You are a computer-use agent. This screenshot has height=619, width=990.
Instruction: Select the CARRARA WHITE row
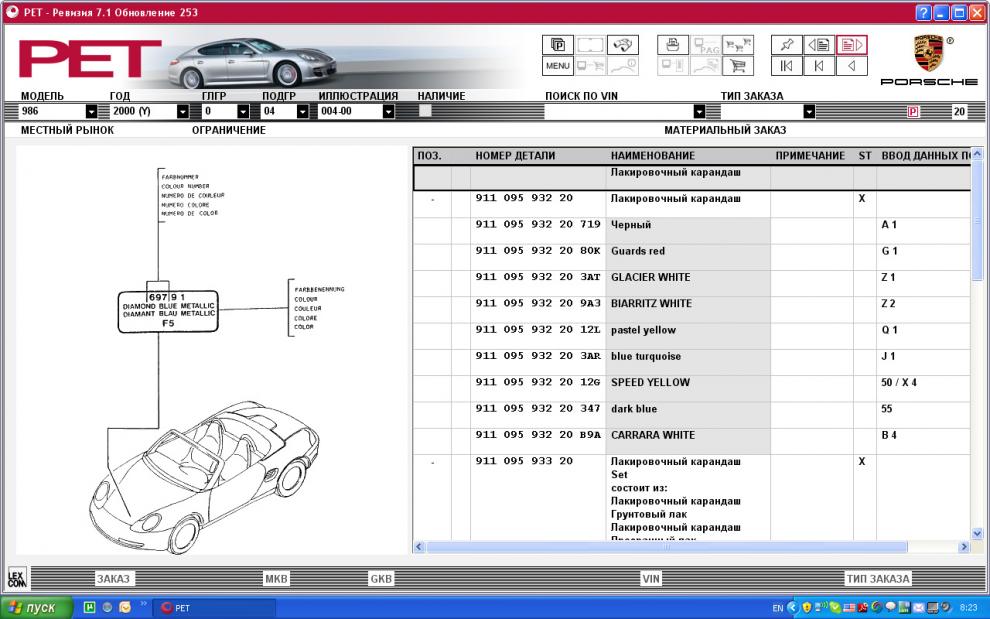tap(691, 442)
